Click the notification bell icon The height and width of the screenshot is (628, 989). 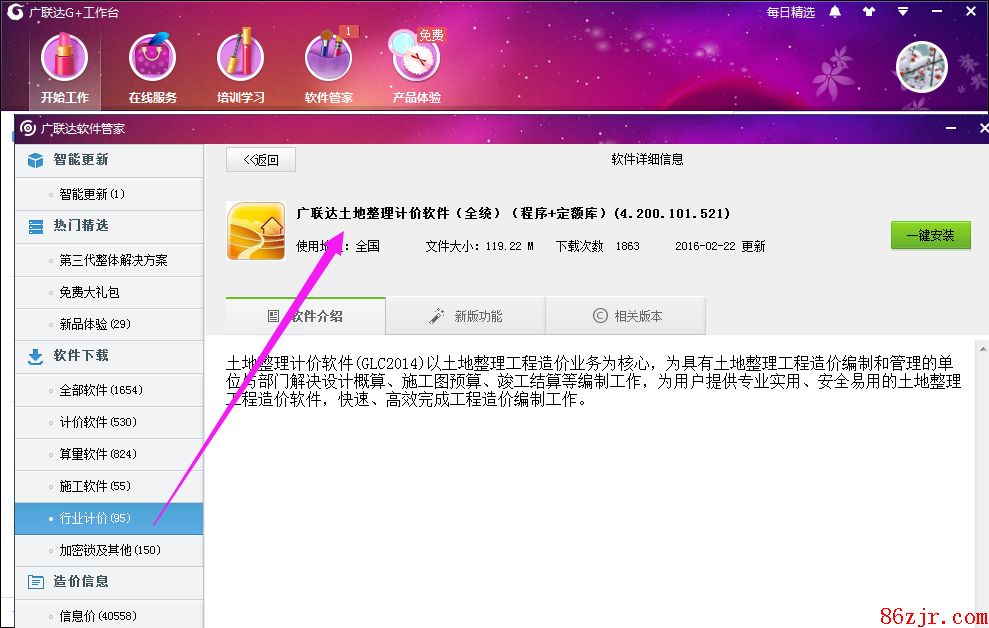coord(835,12)
